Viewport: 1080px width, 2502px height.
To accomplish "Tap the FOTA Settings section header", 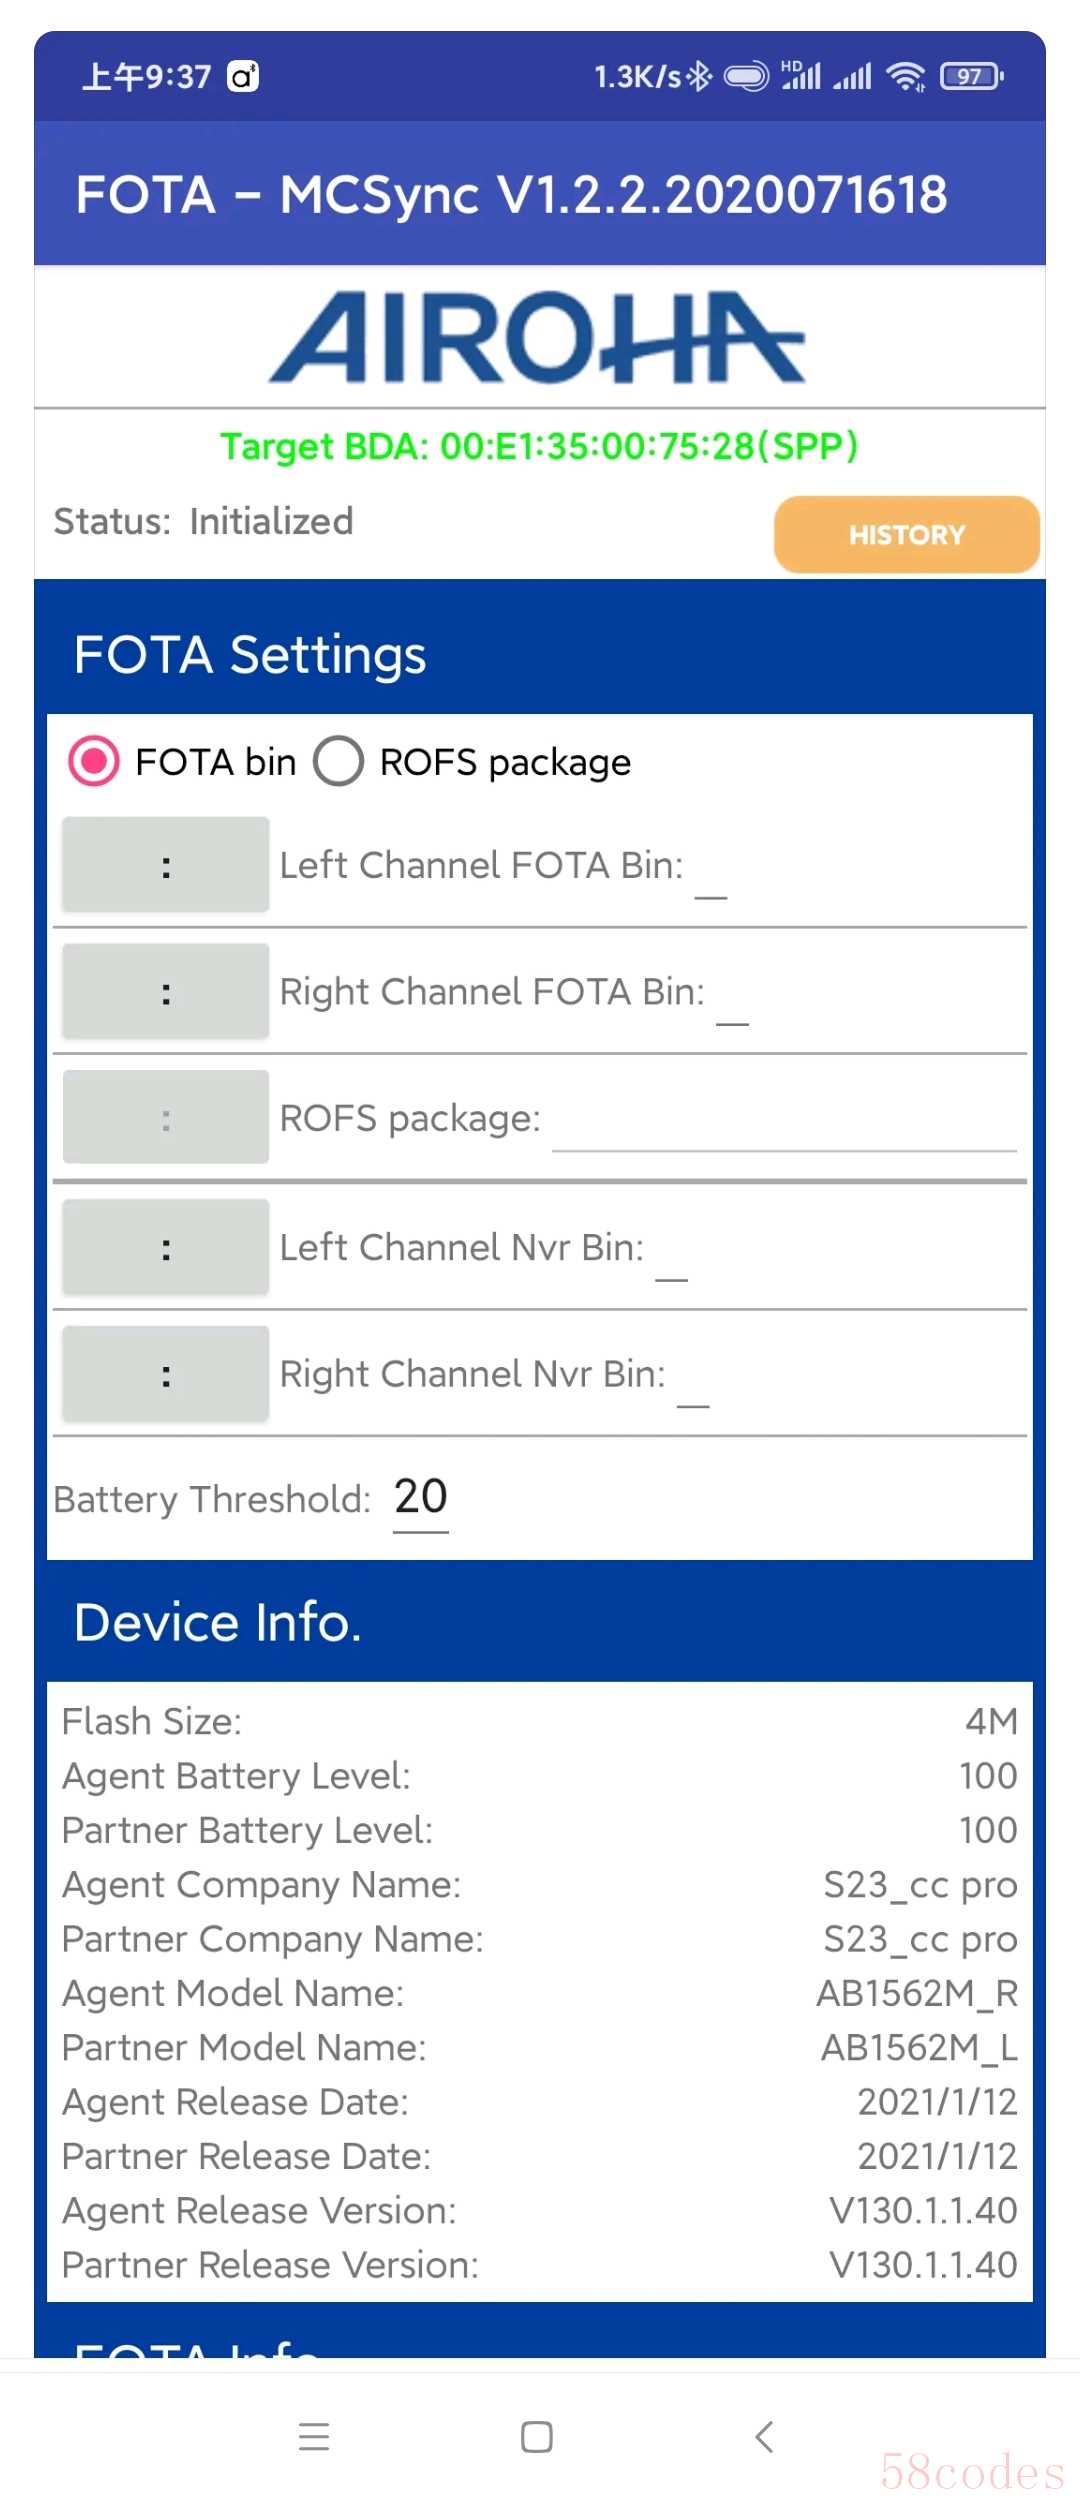I will 250,655.
